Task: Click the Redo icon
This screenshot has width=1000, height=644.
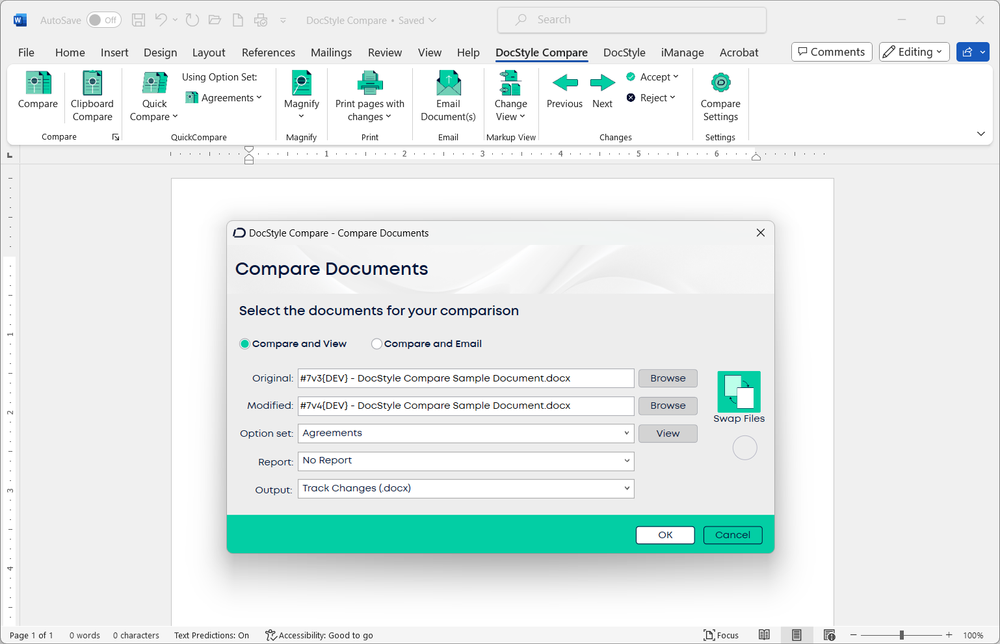Action: pos(192,20)
